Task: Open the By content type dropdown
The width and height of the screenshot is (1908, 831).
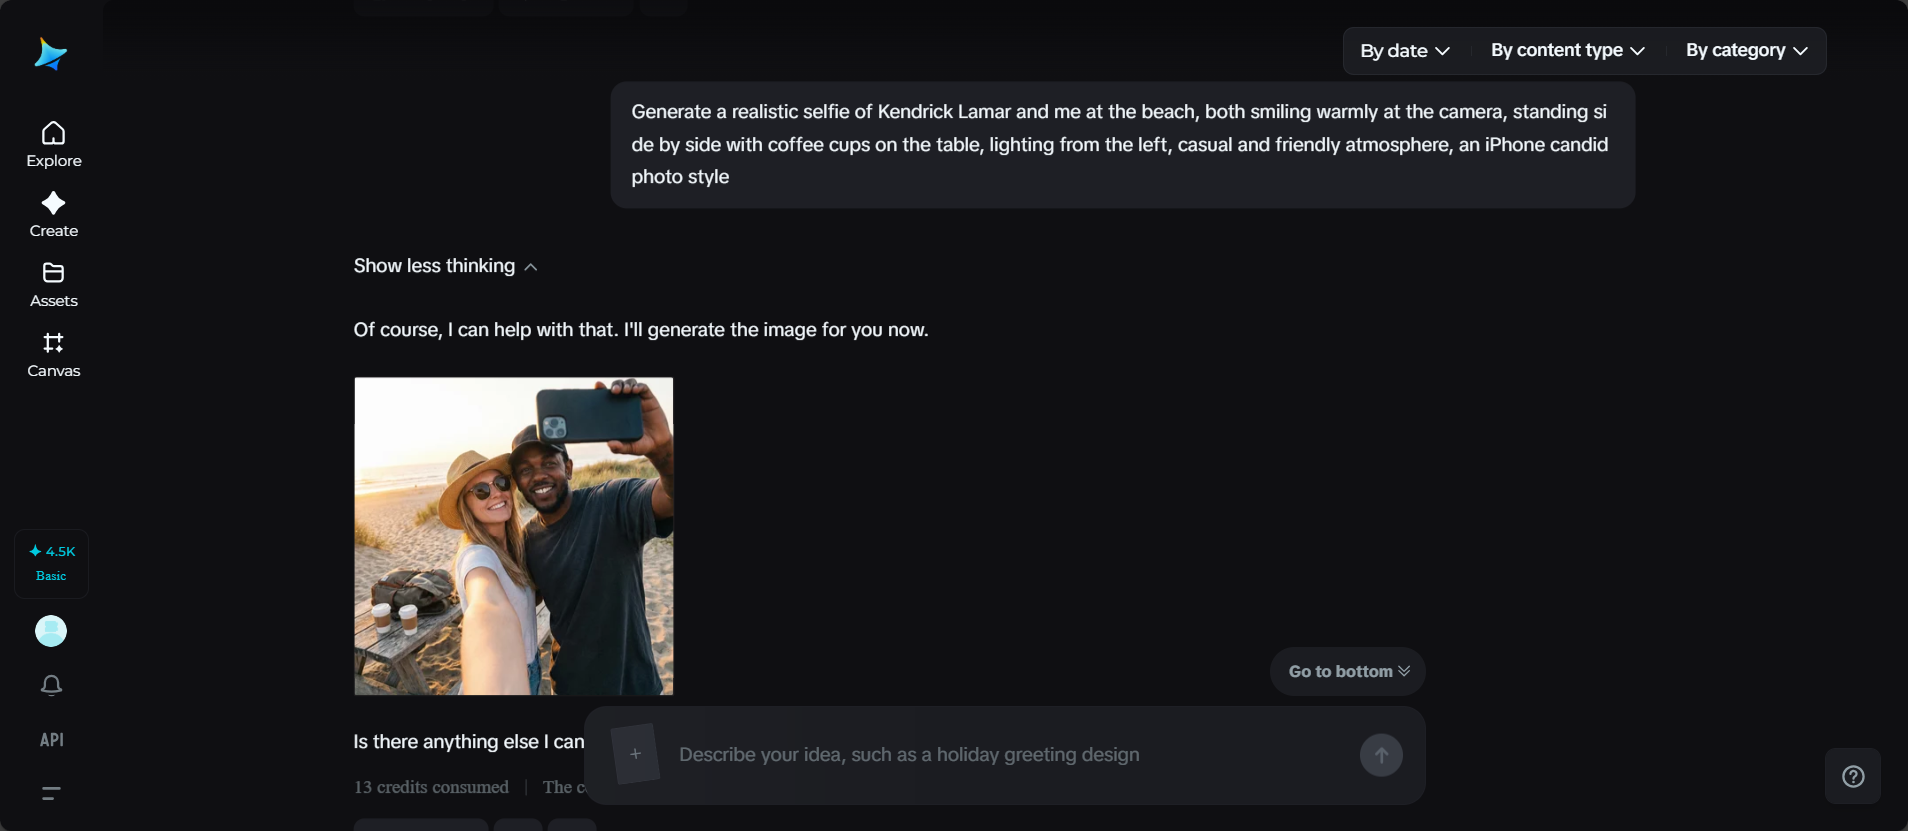Action: [1567, 50]
